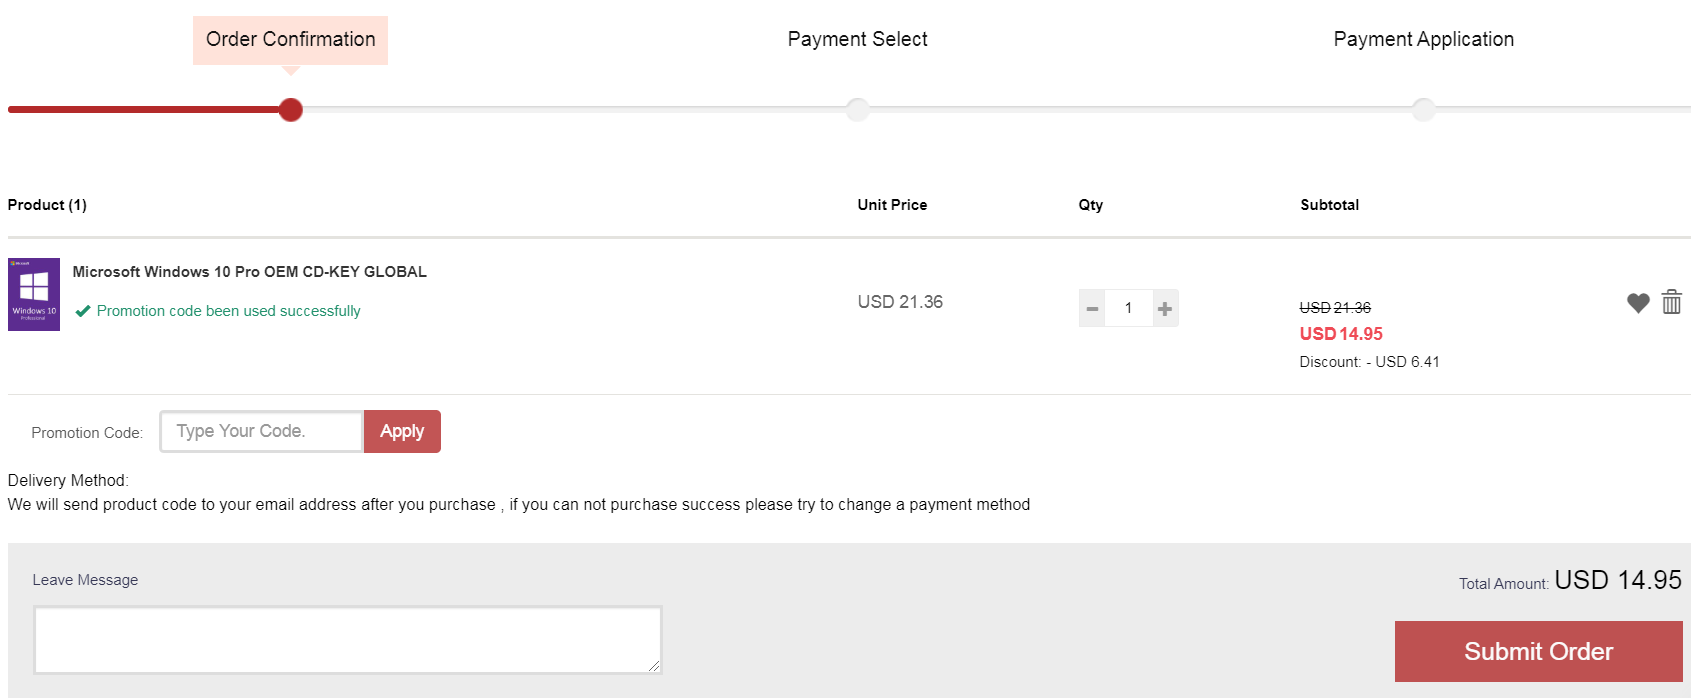Open the Microsoft Windows 10 Pro product title
Viewport: 1691px width, 698px height.
(249, 272)
